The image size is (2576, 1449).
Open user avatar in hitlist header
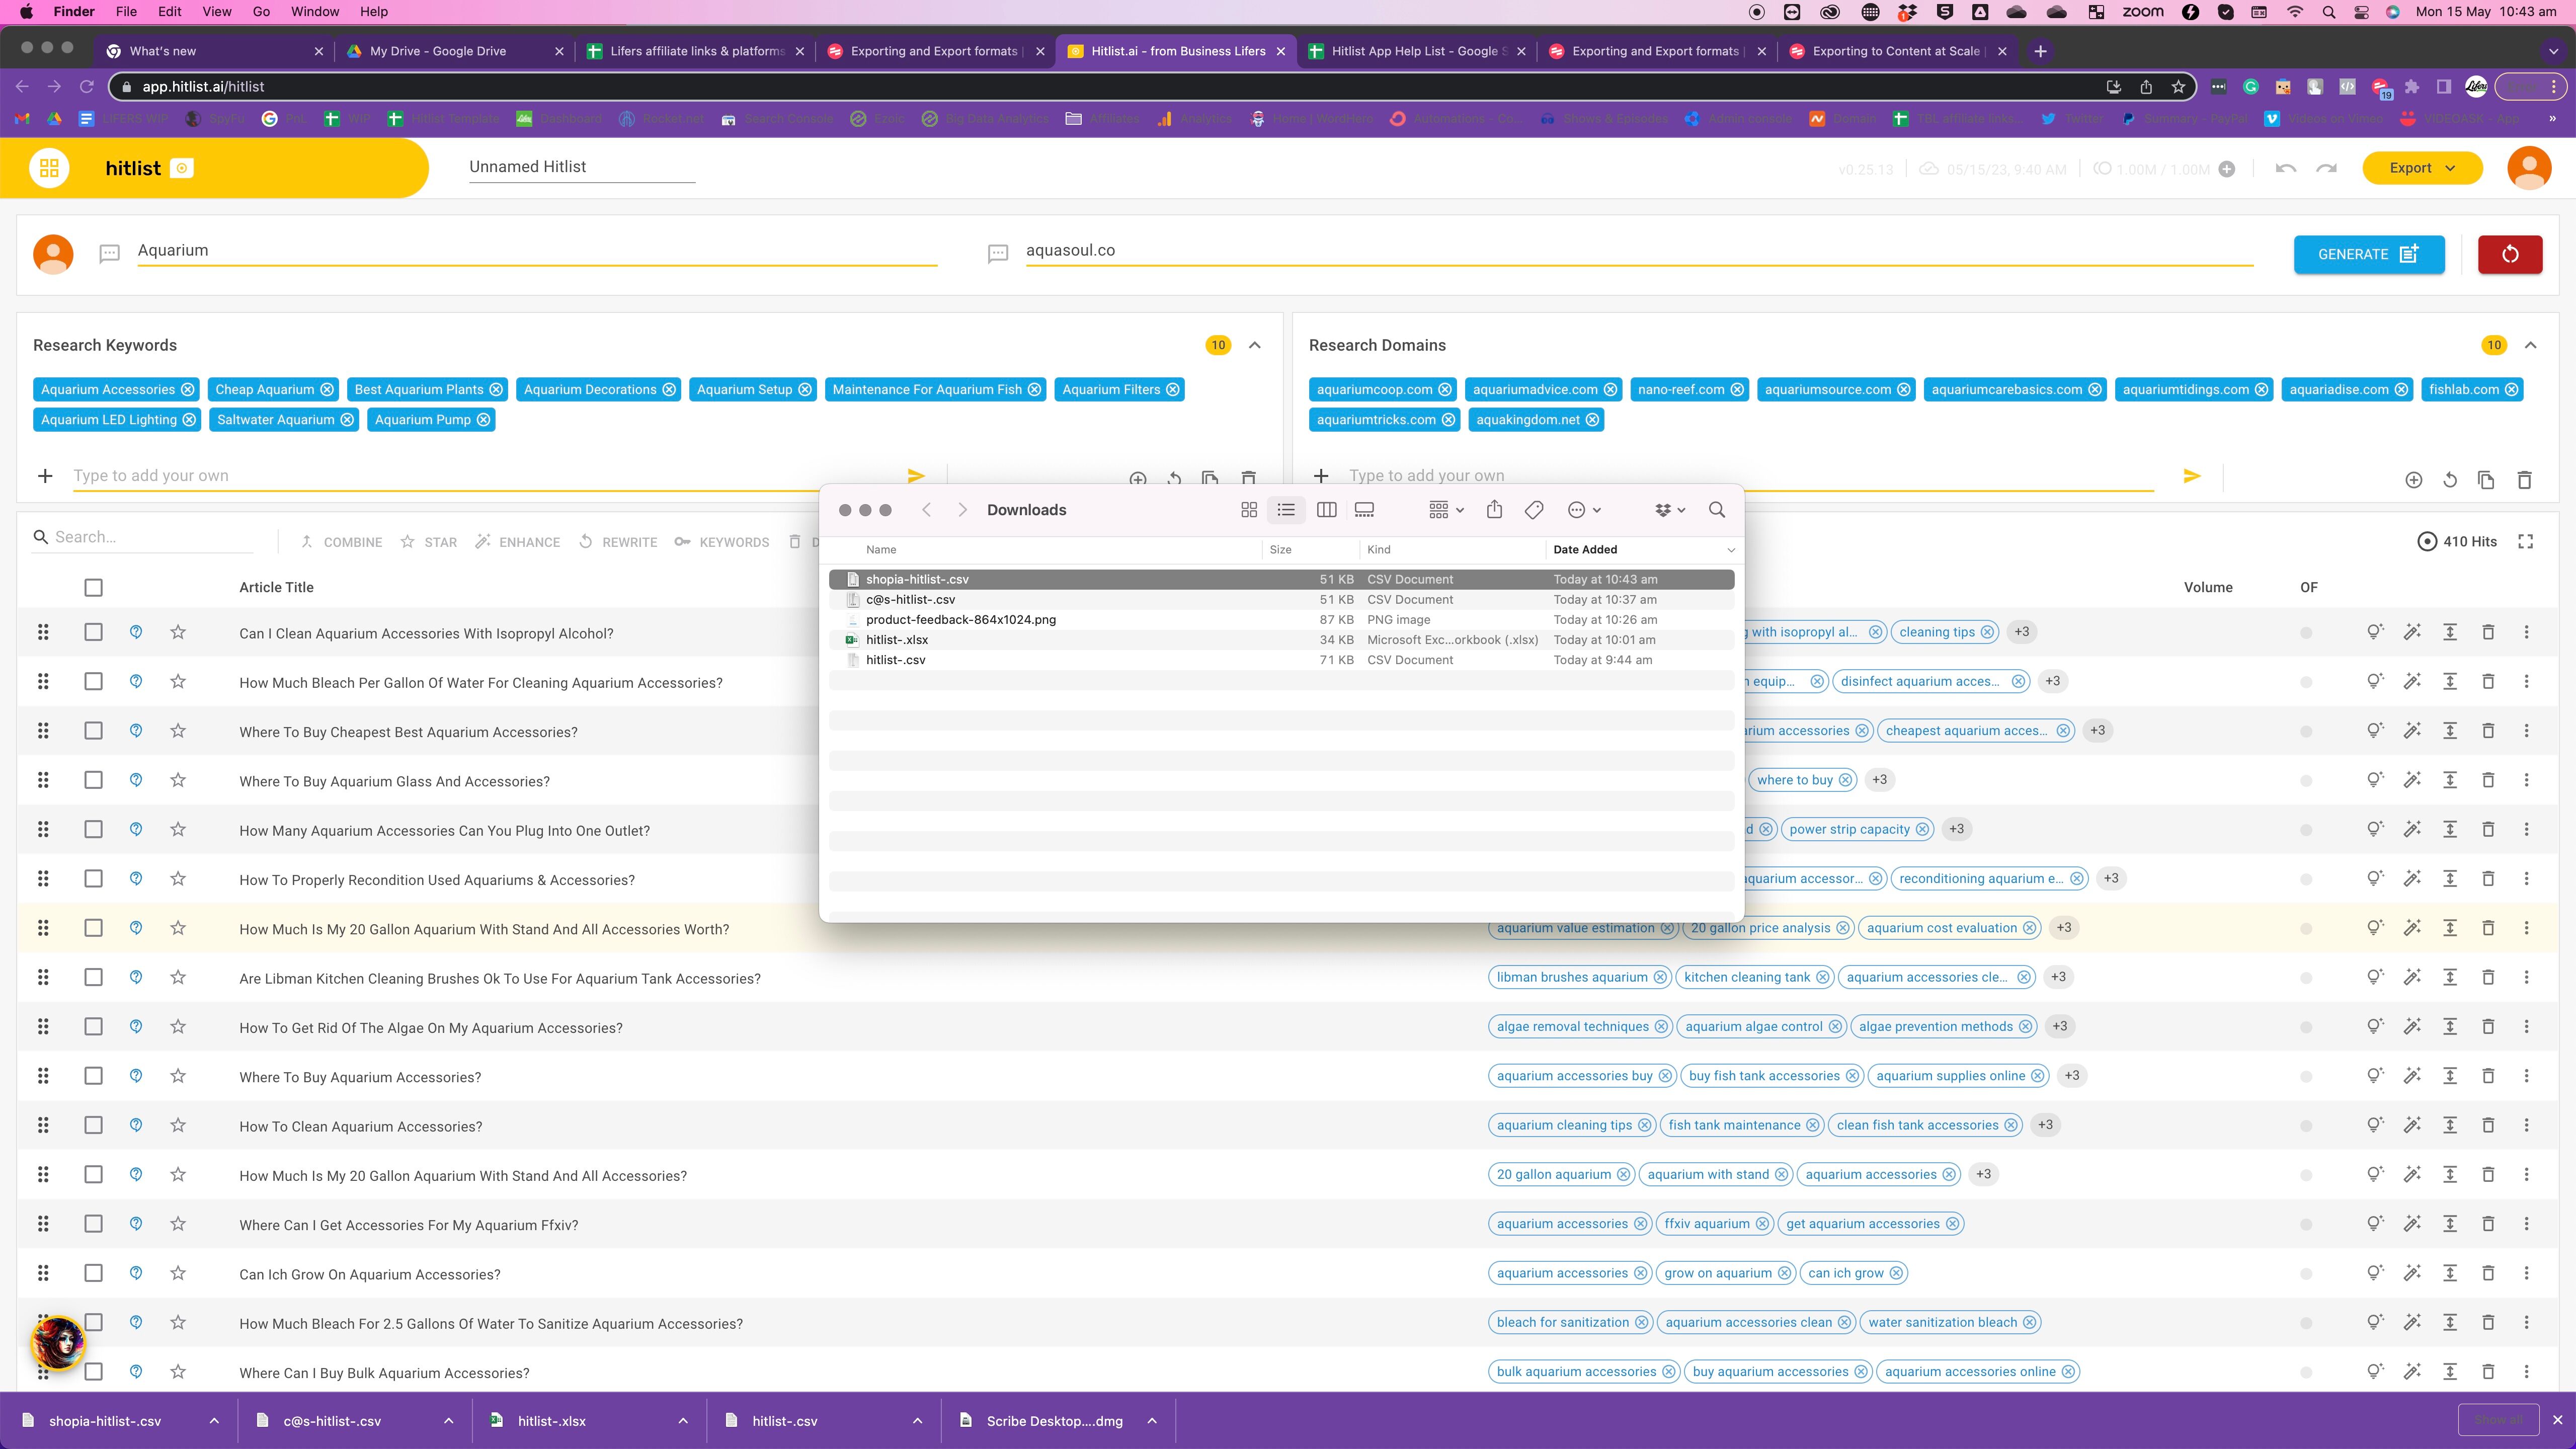[2529, 168]
